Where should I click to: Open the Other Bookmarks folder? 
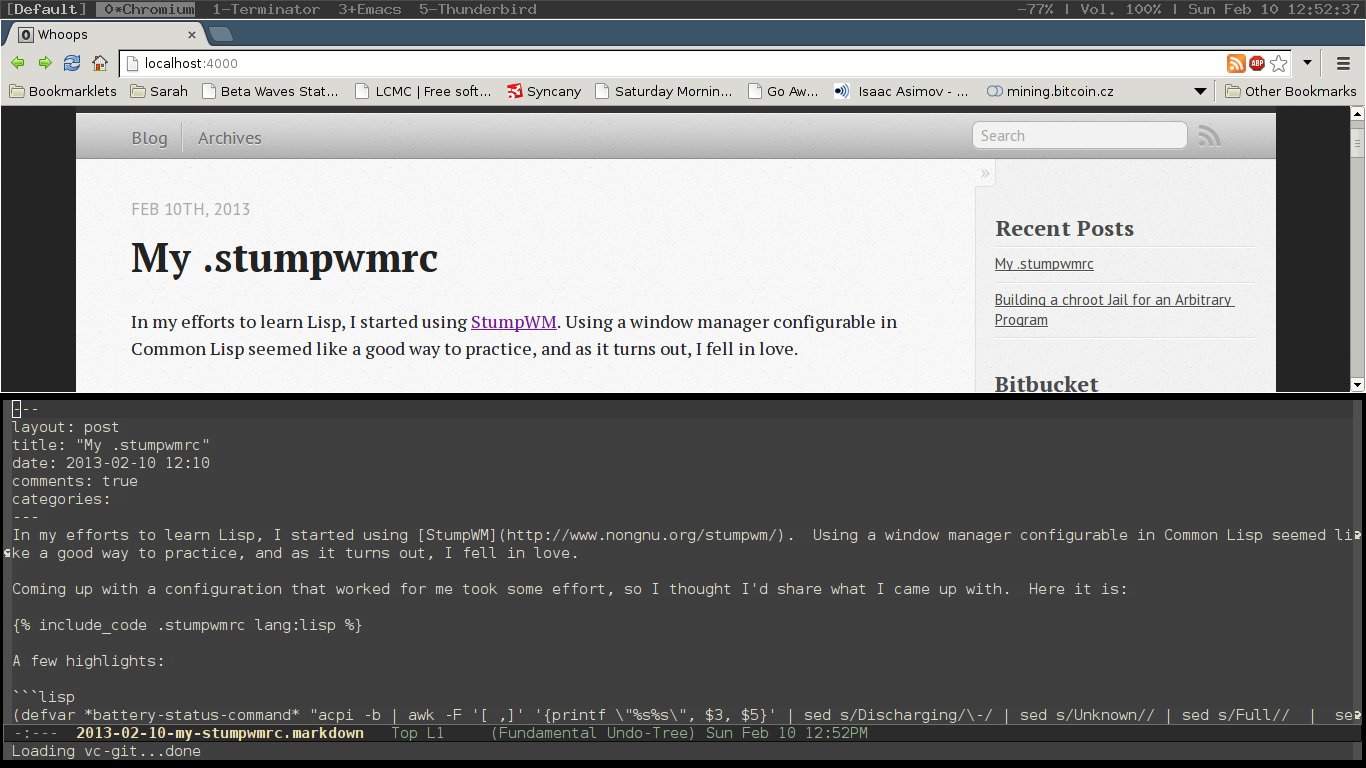pyautogui.click(x=1291, y=91)
